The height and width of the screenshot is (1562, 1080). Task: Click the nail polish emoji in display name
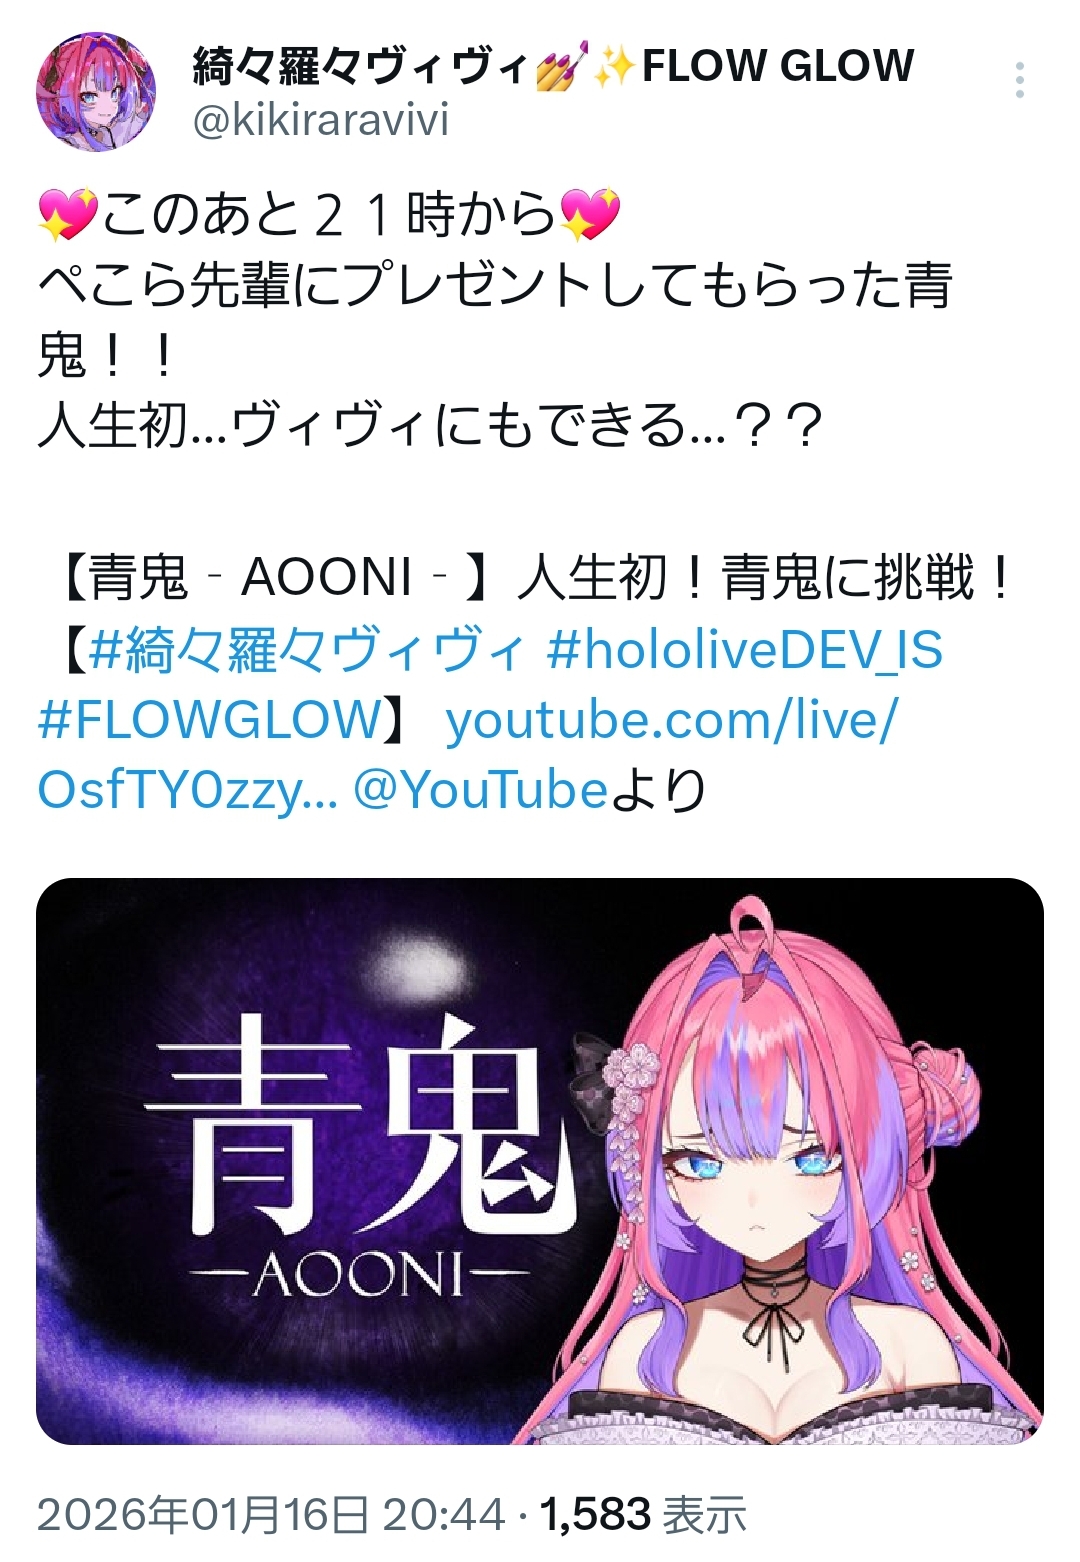(561, 67)
